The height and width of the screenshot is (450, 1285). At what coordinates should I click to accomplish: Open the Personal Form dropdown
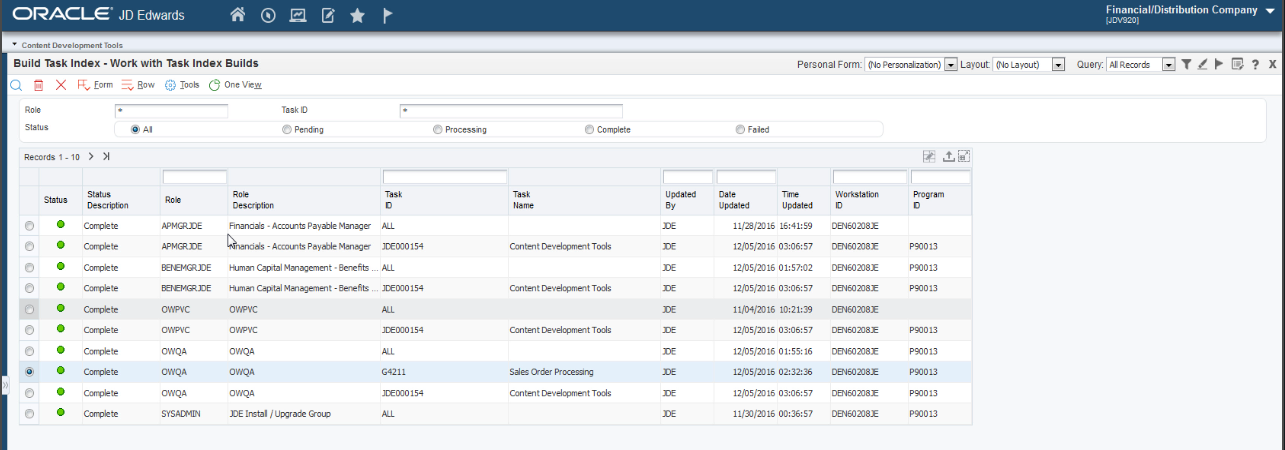point(950,64)
